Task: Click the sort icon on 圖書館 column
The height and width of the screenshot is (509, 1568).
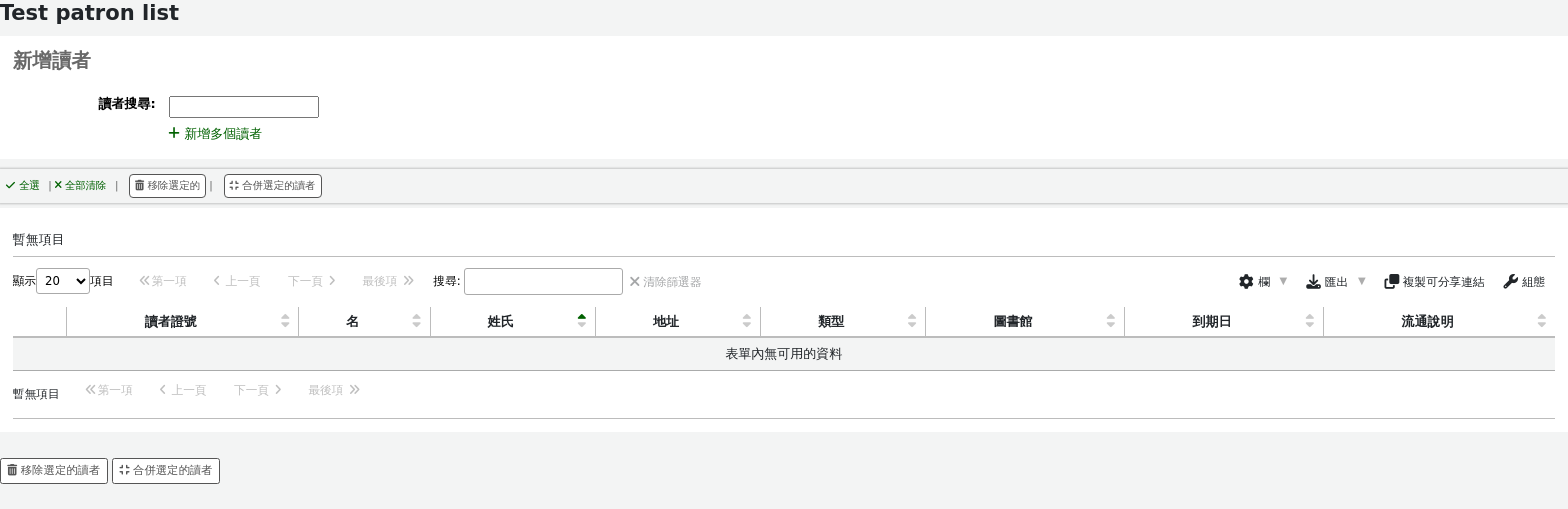Action: [x=1110, y=321]
